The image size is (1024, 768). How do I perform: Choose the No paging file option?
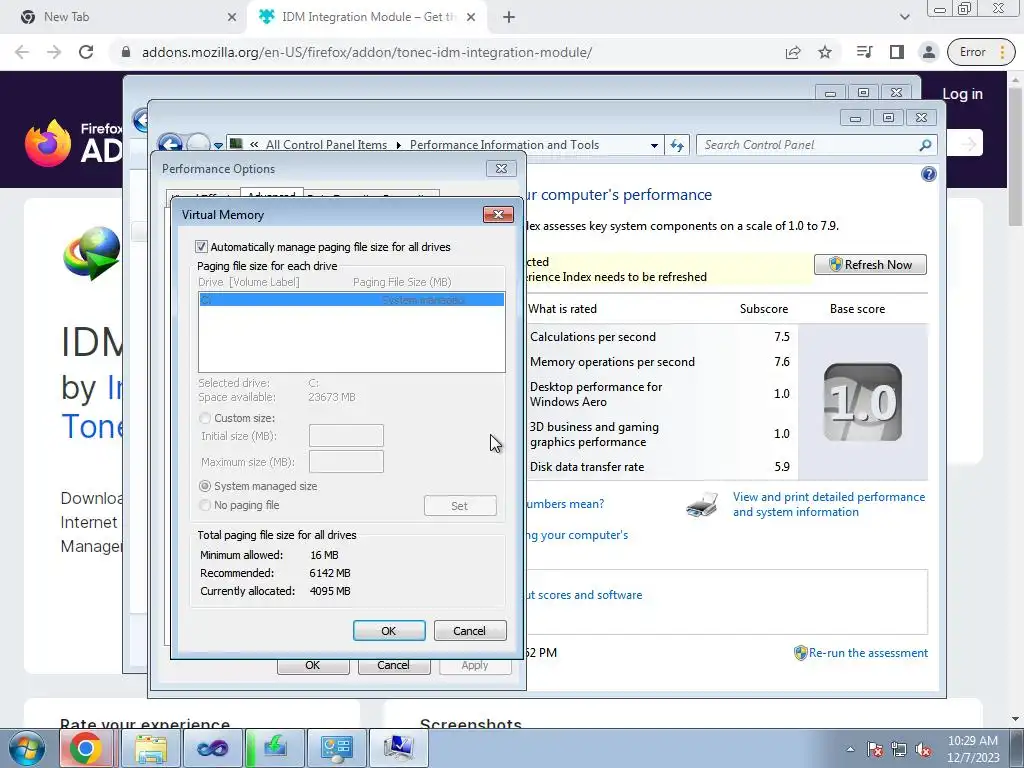(205, 505)
